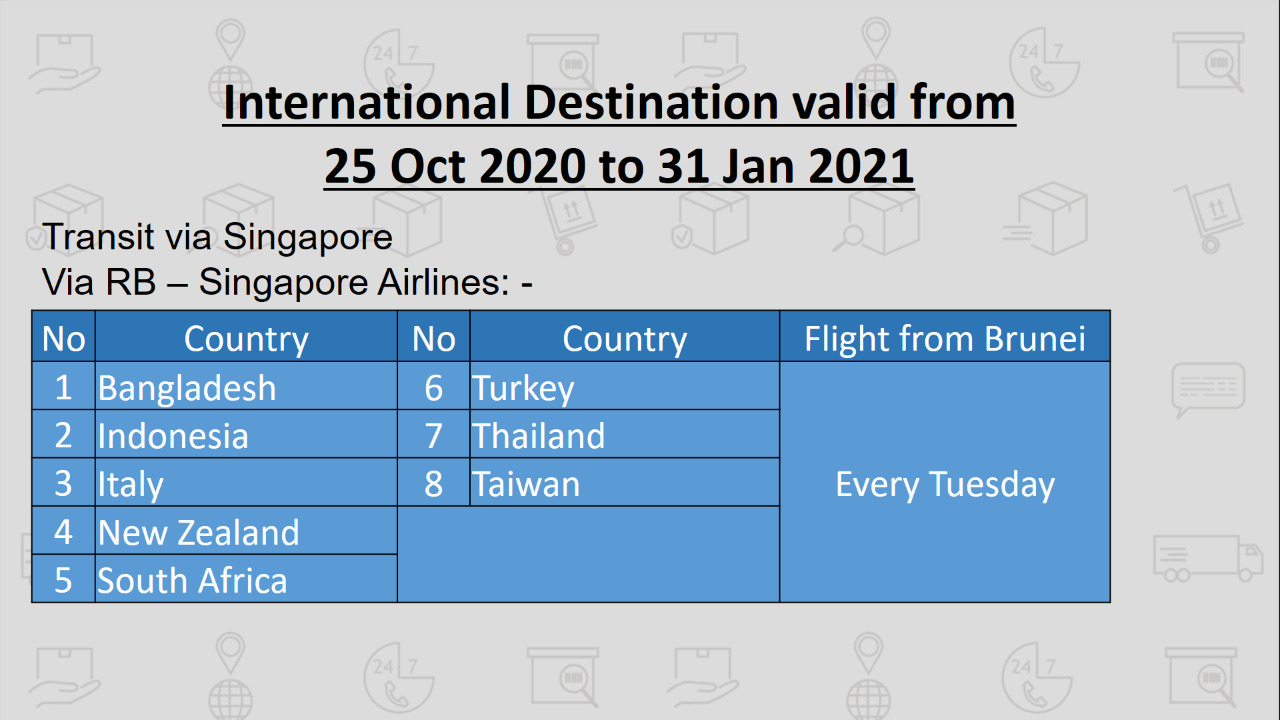Select the Taiwan entry
Screen dimensions: 1280x720
point(625,482)
